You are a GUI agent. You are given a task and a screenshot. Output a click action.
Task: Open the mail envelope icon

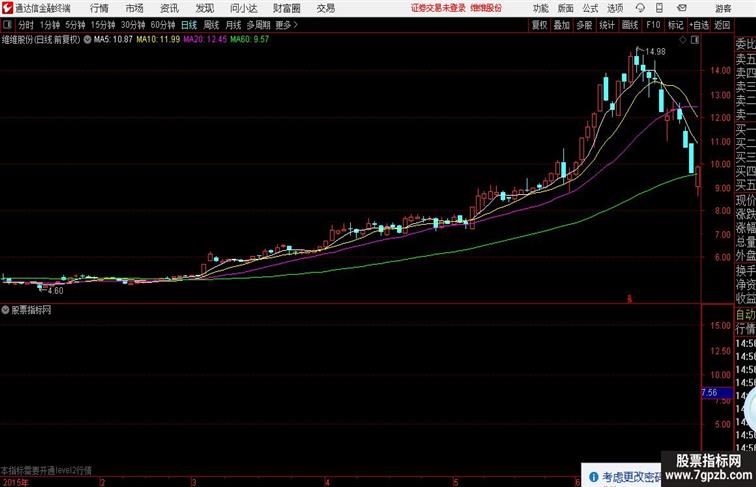[x=682, y=8]
